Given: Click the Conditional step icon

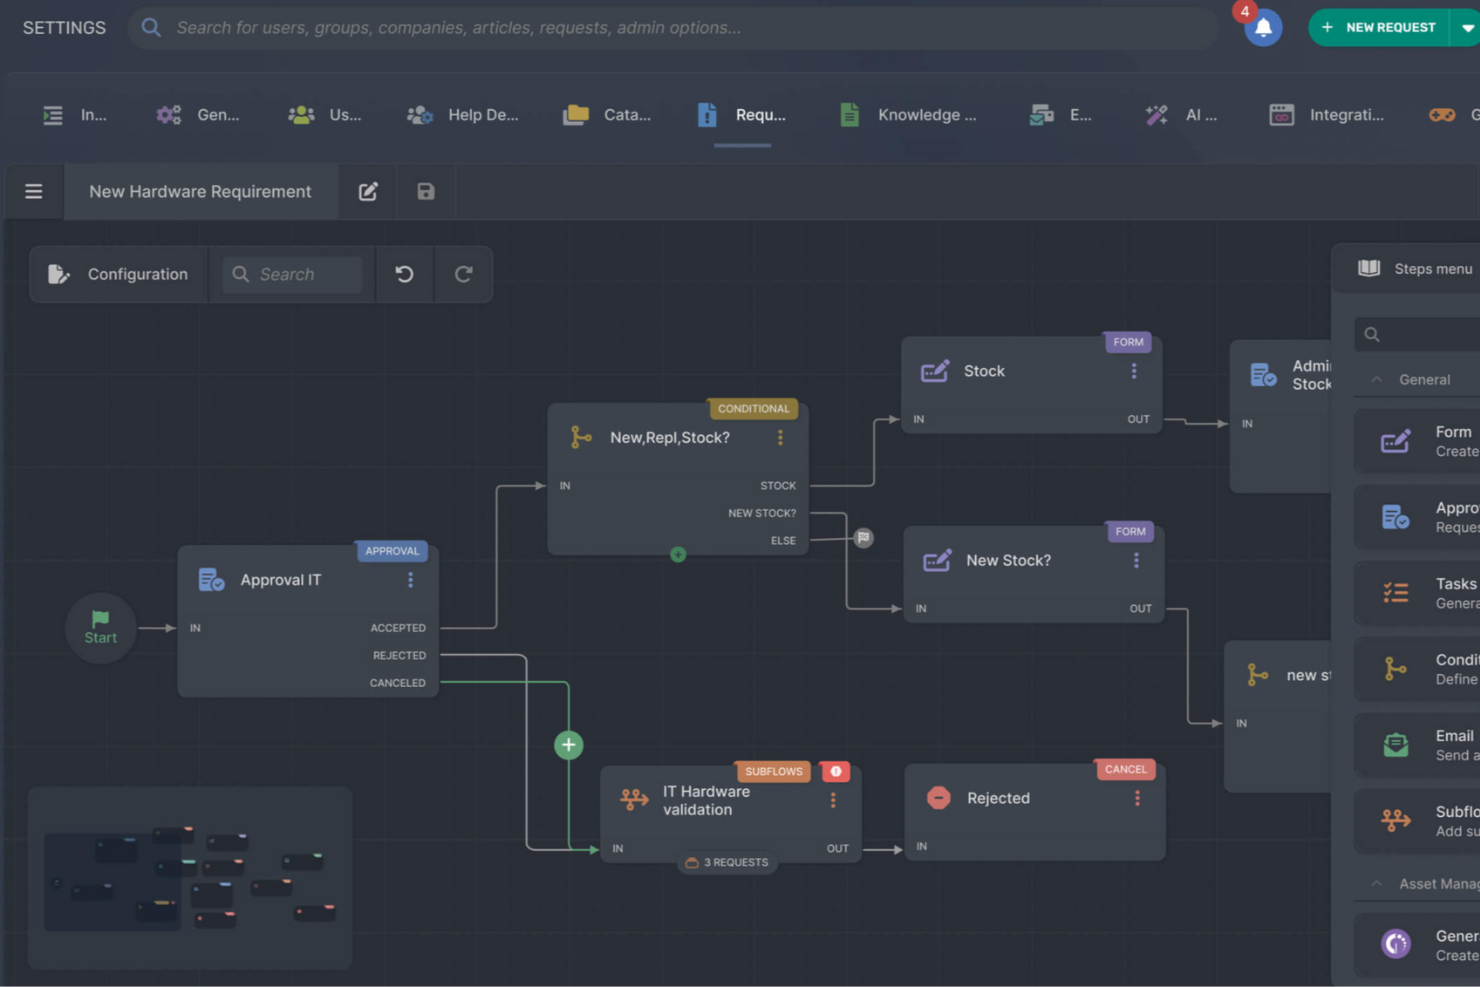Looking at the screenshot, I should pos(1394,668).
